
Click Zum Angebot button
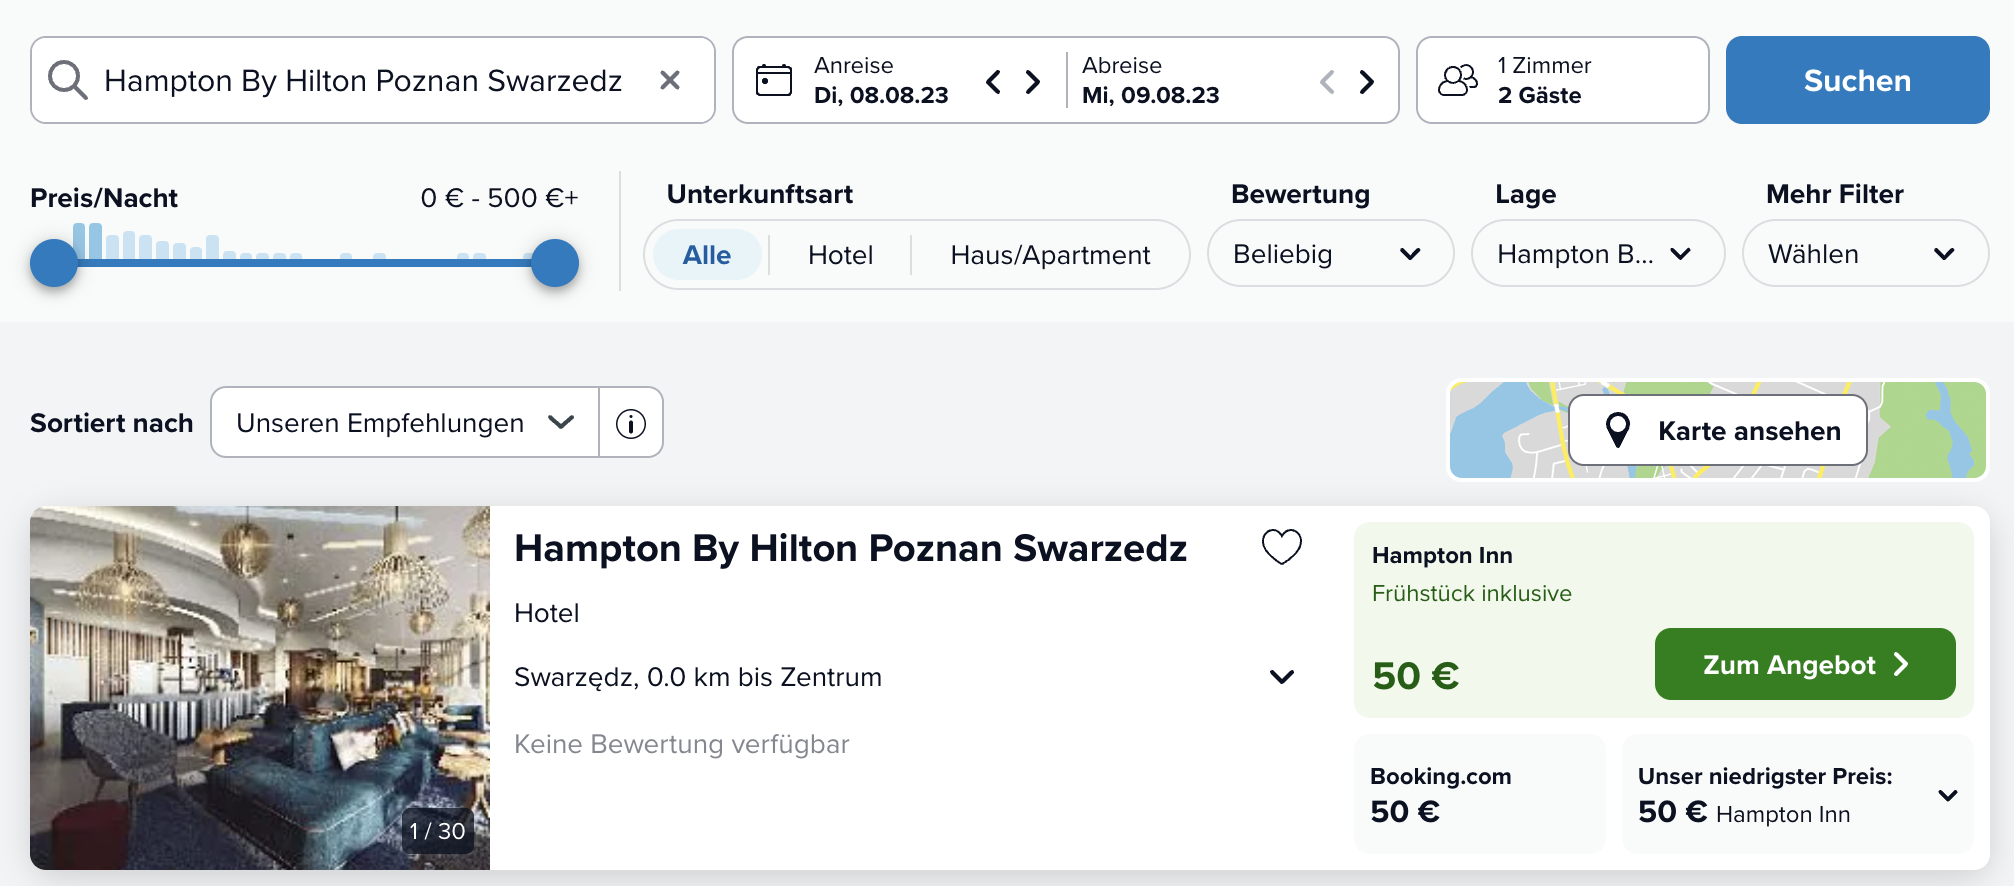click(x=1805, y=664)
